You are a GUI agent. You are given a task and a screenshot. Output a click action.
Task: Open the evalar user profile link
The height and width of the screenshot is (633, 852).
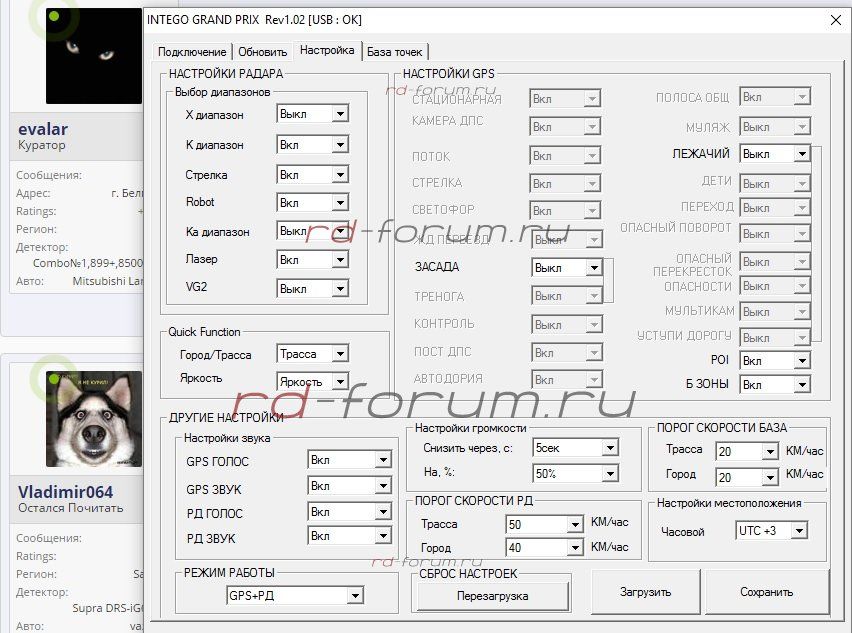coord(43,129)
